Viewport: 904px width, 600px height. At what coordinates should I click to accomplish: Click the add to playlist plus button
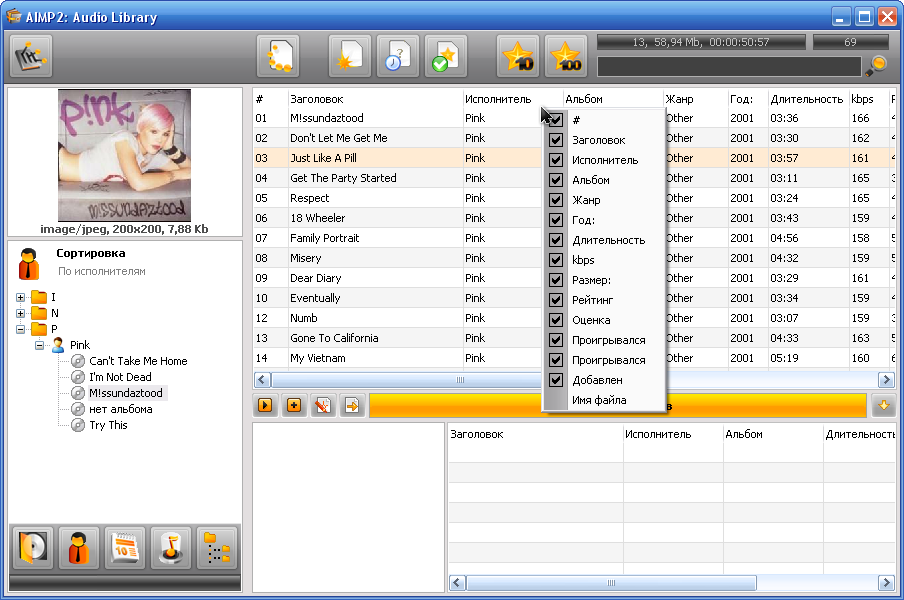[x=294, y=405]
